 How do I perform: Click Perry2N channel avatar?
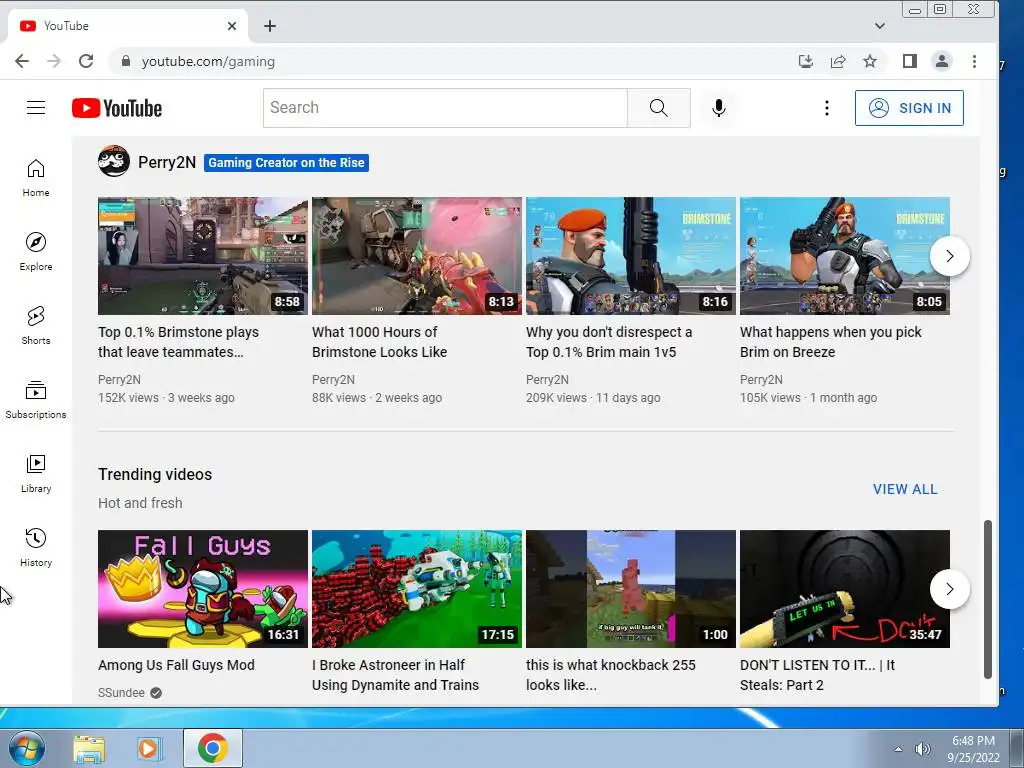tap(114, 161)
